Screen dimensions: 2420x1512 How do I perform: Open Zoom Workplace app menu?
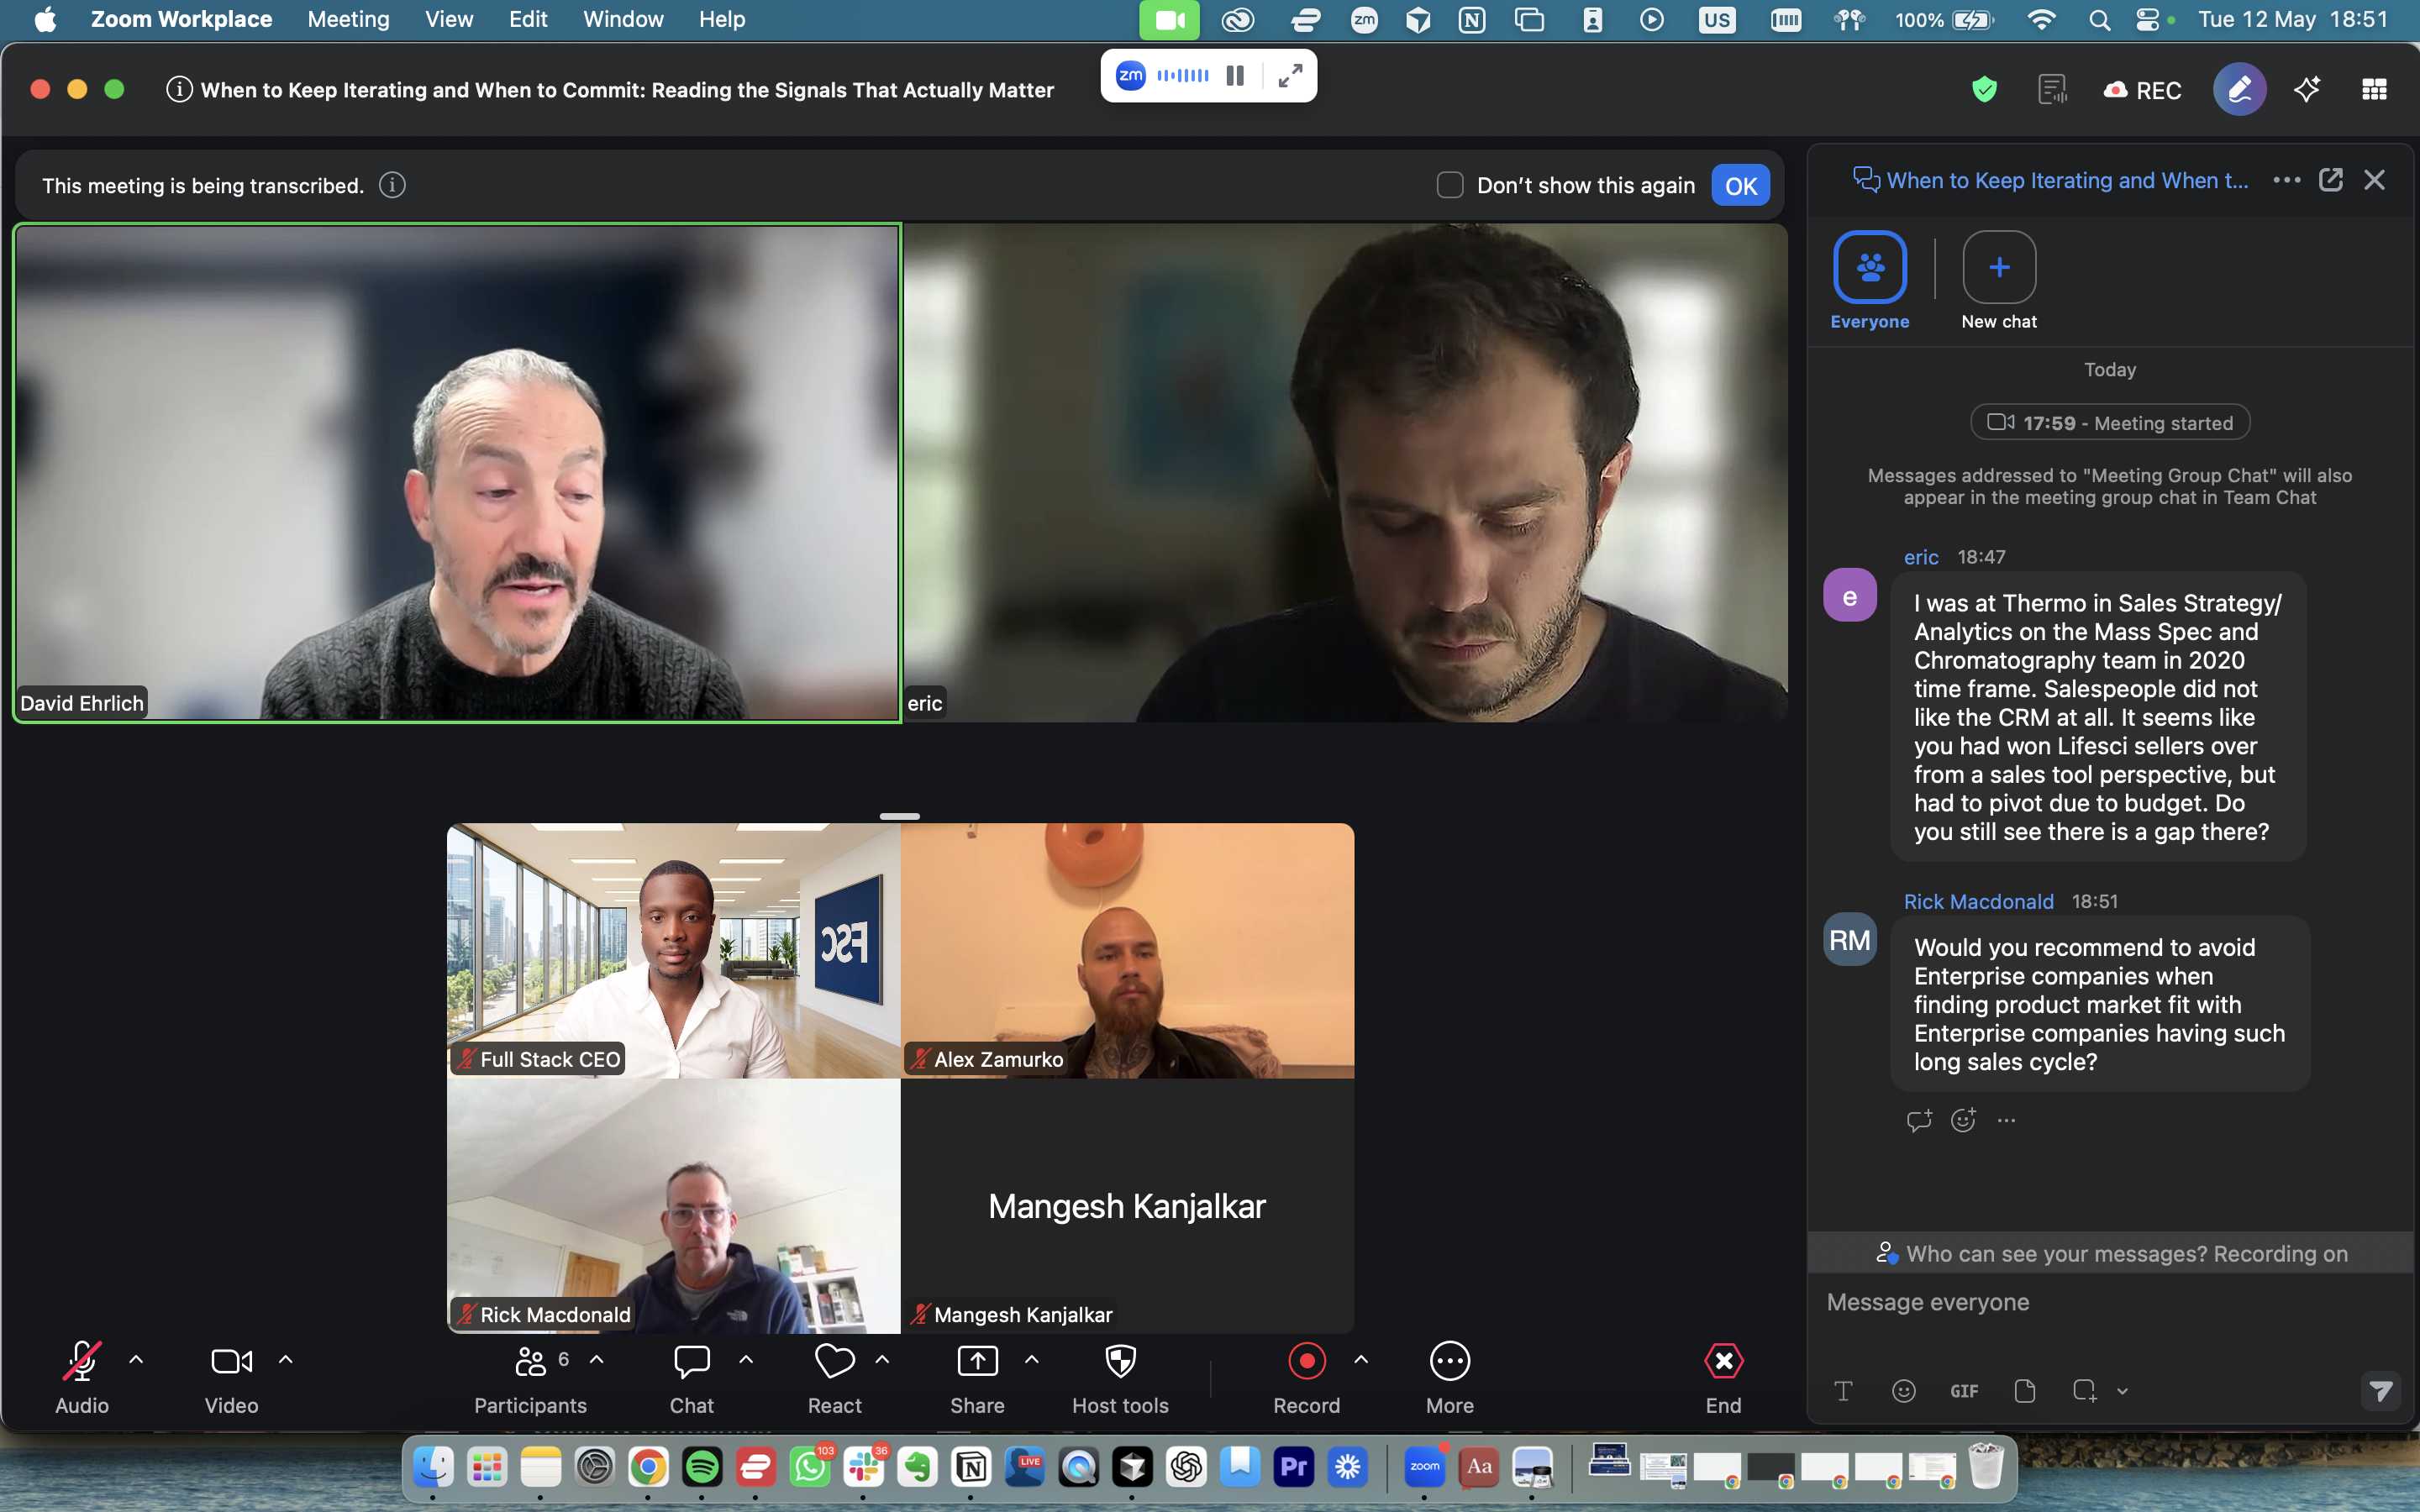[181, 19]
